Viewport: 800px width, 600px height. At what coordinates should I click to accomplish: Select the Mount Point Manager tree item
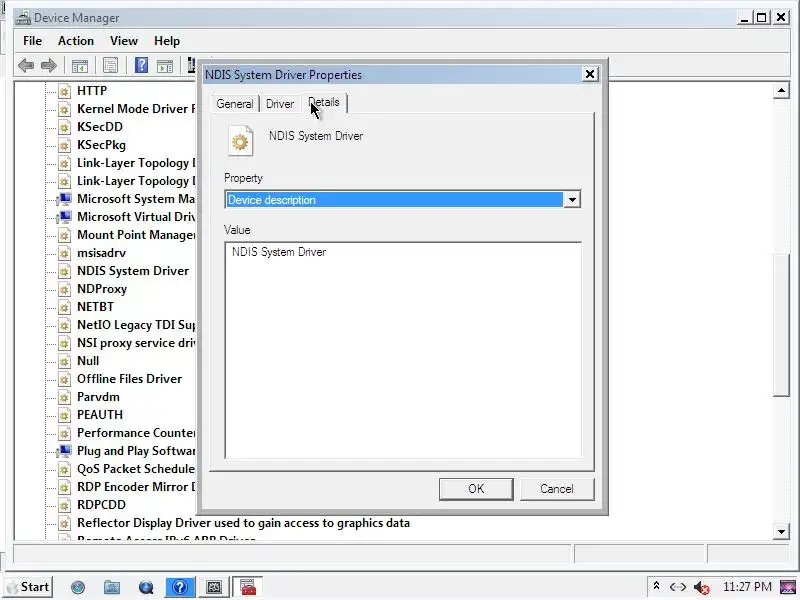tap(136, 235)
